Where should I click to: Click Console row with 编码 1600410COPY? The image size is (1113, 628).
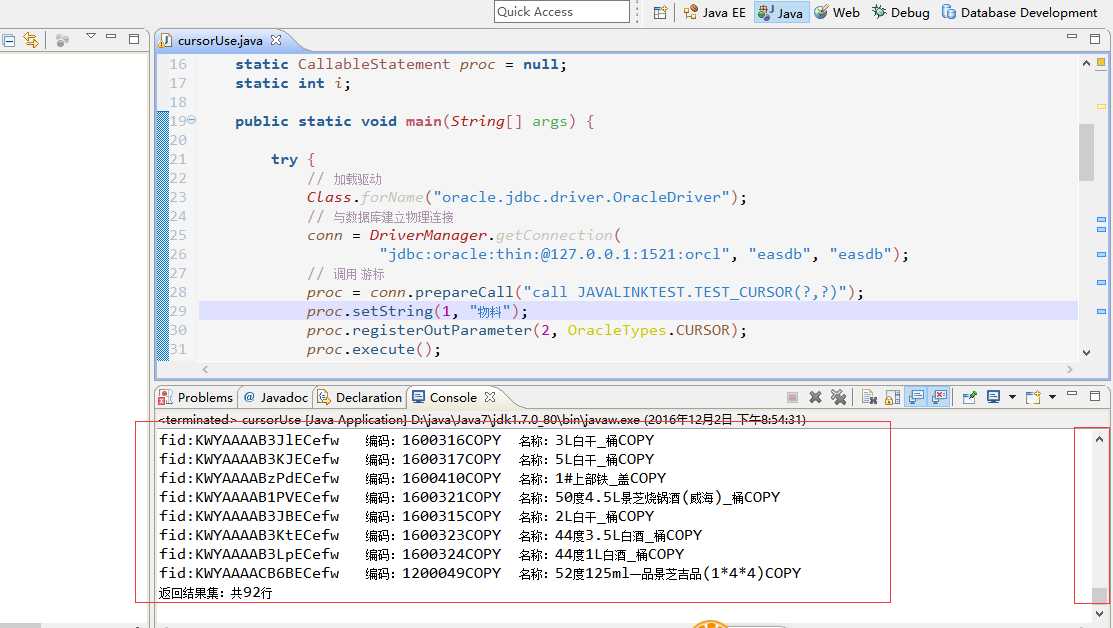coord(412,478)
